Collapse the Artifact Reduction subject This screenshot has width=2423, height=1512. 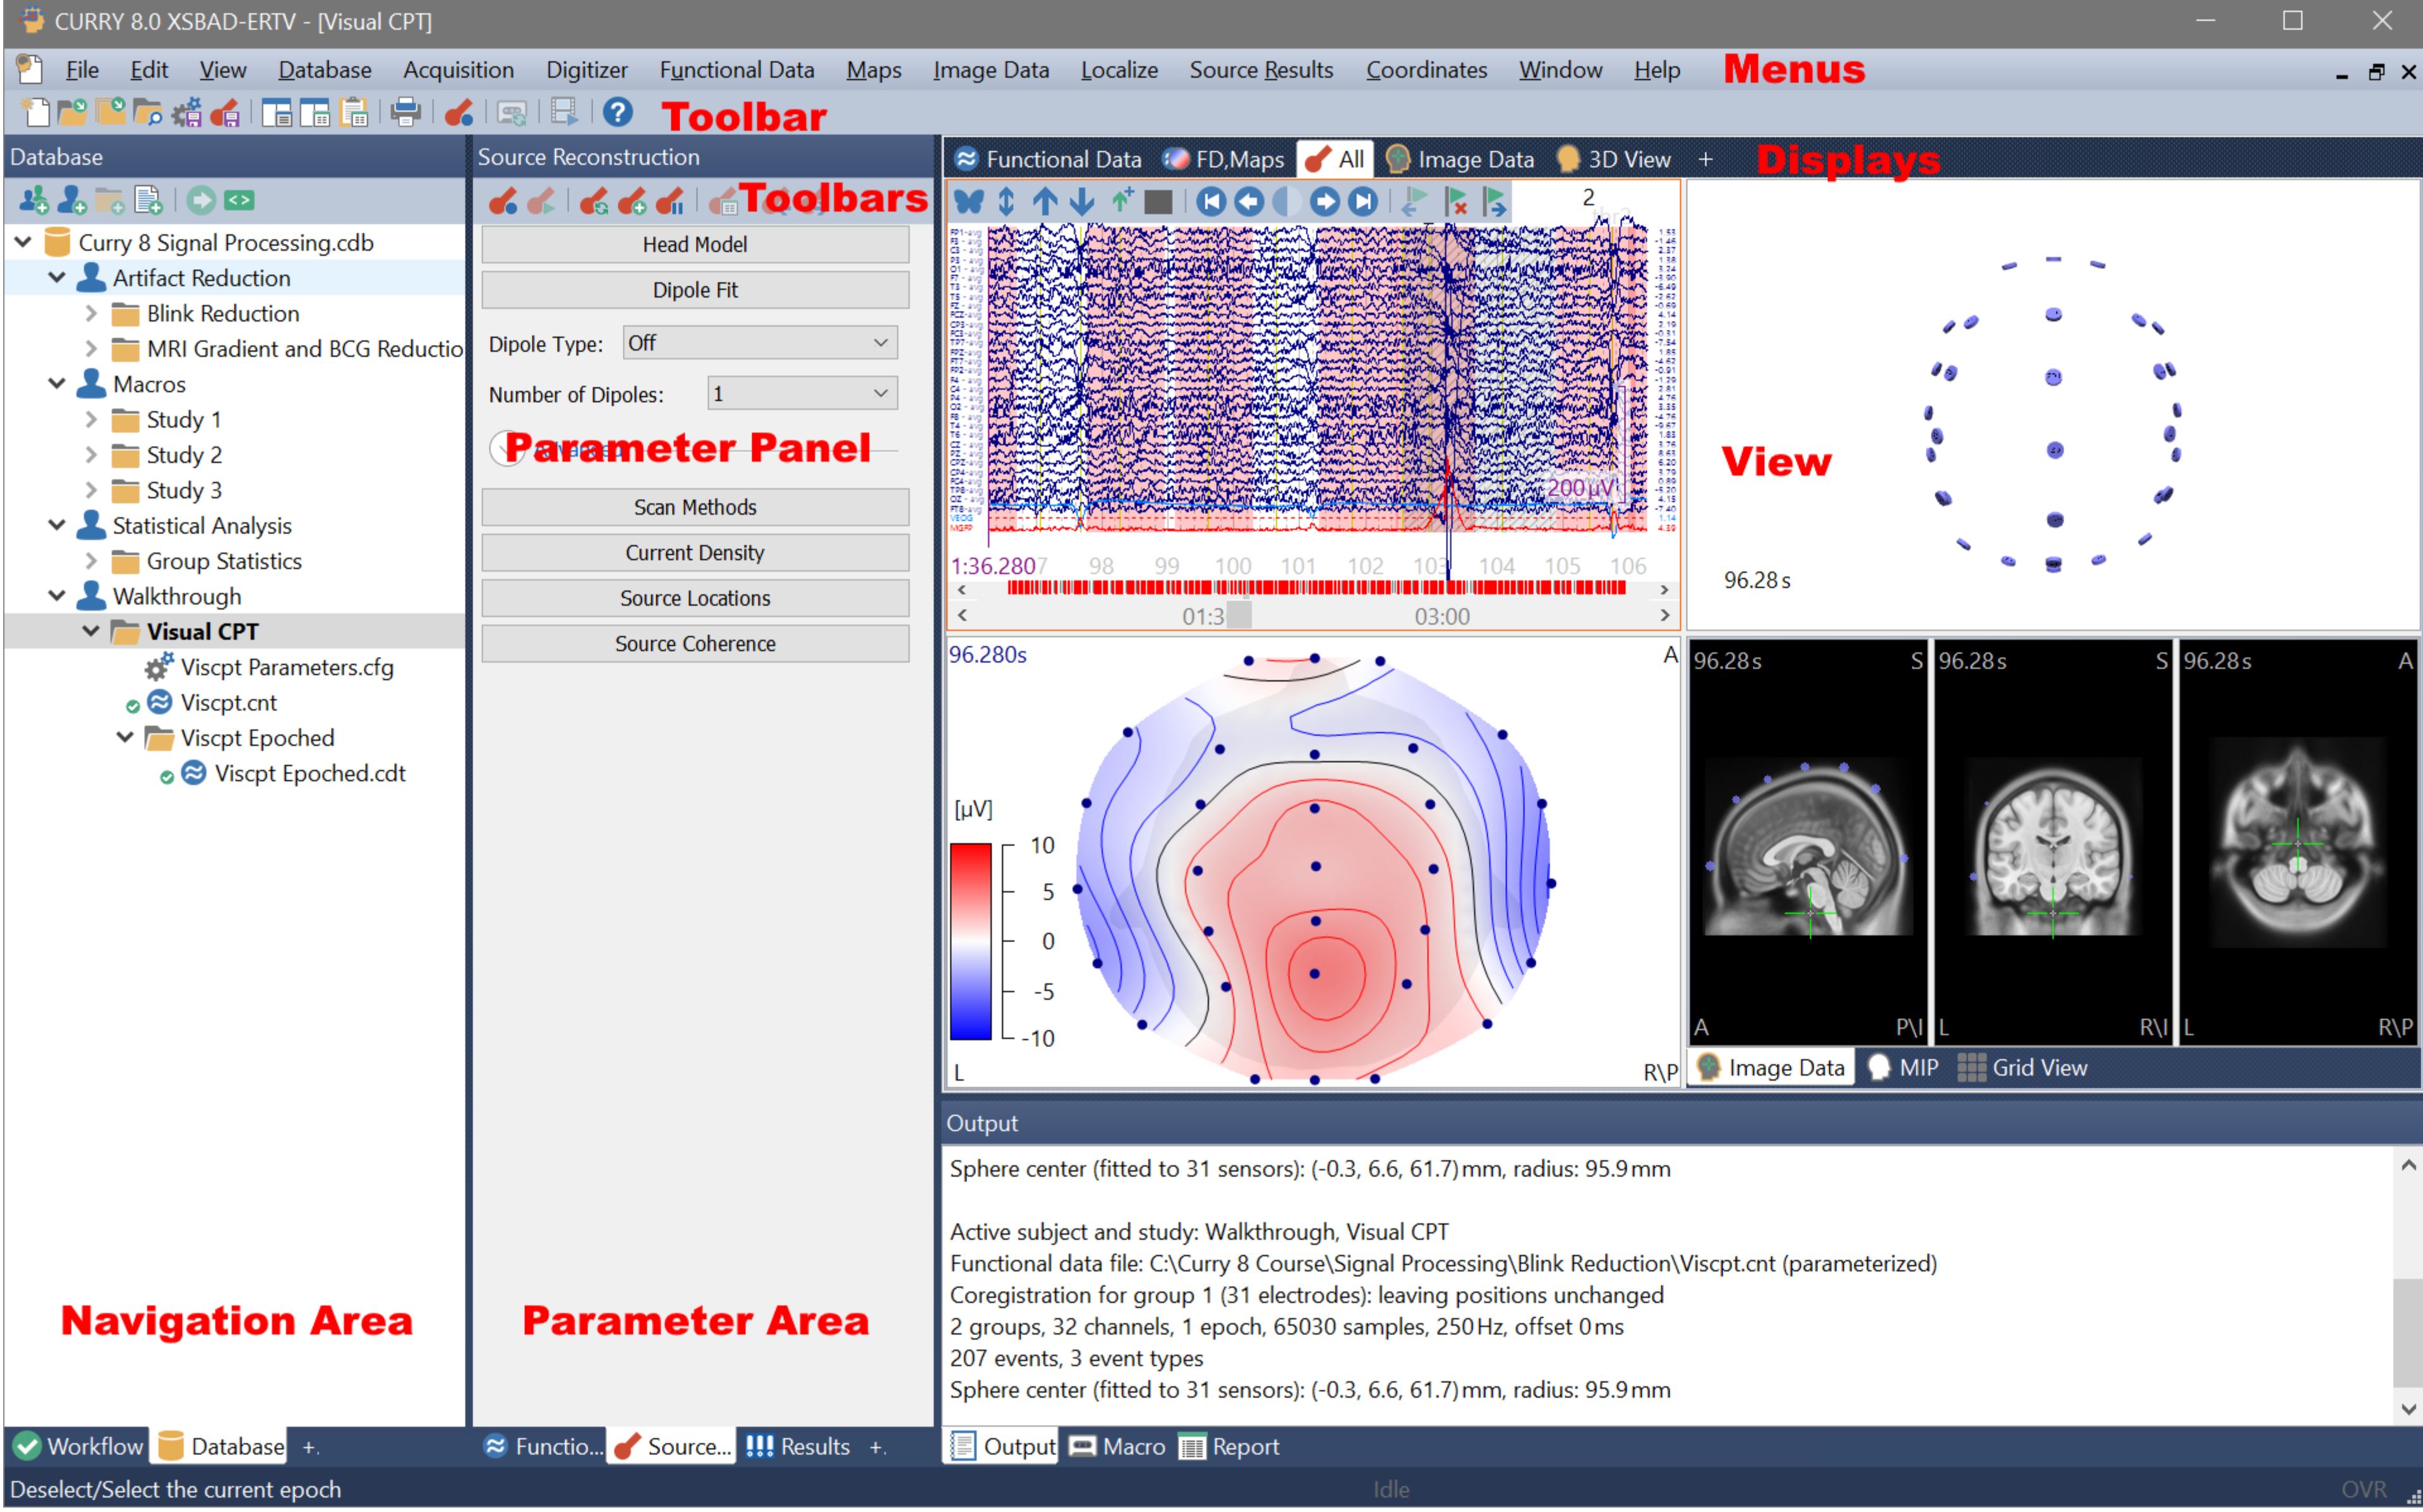(57, 277)
